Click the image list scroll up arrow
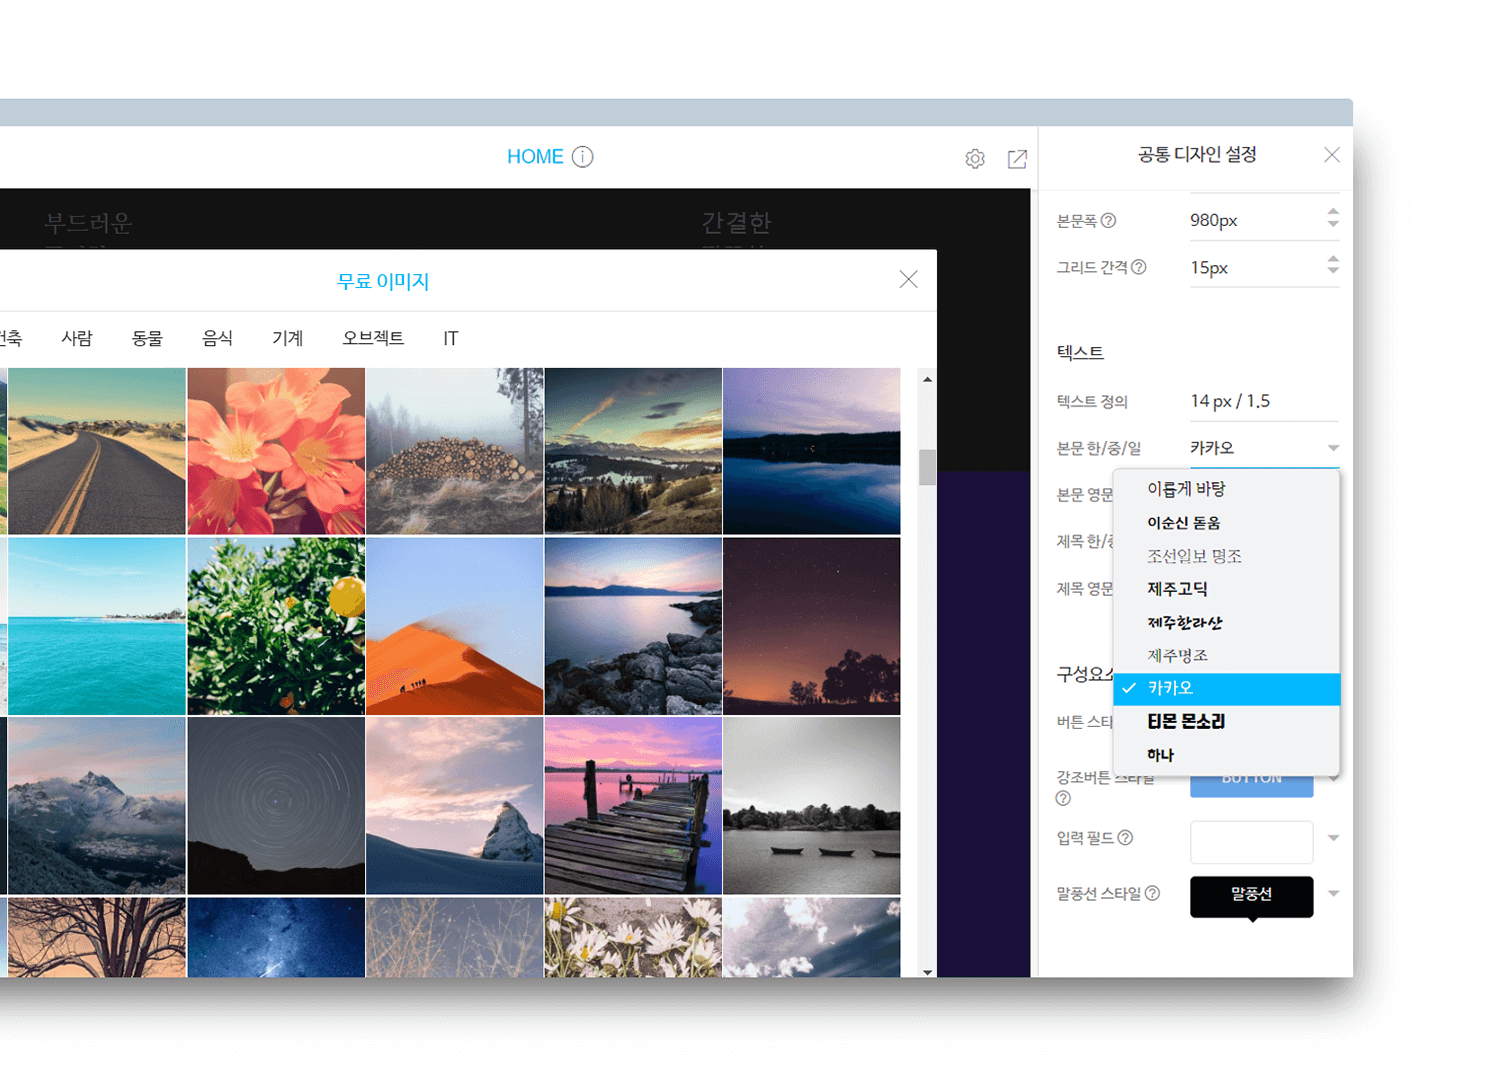This screenshot has width=1501, height=1076. pos(928,380)
